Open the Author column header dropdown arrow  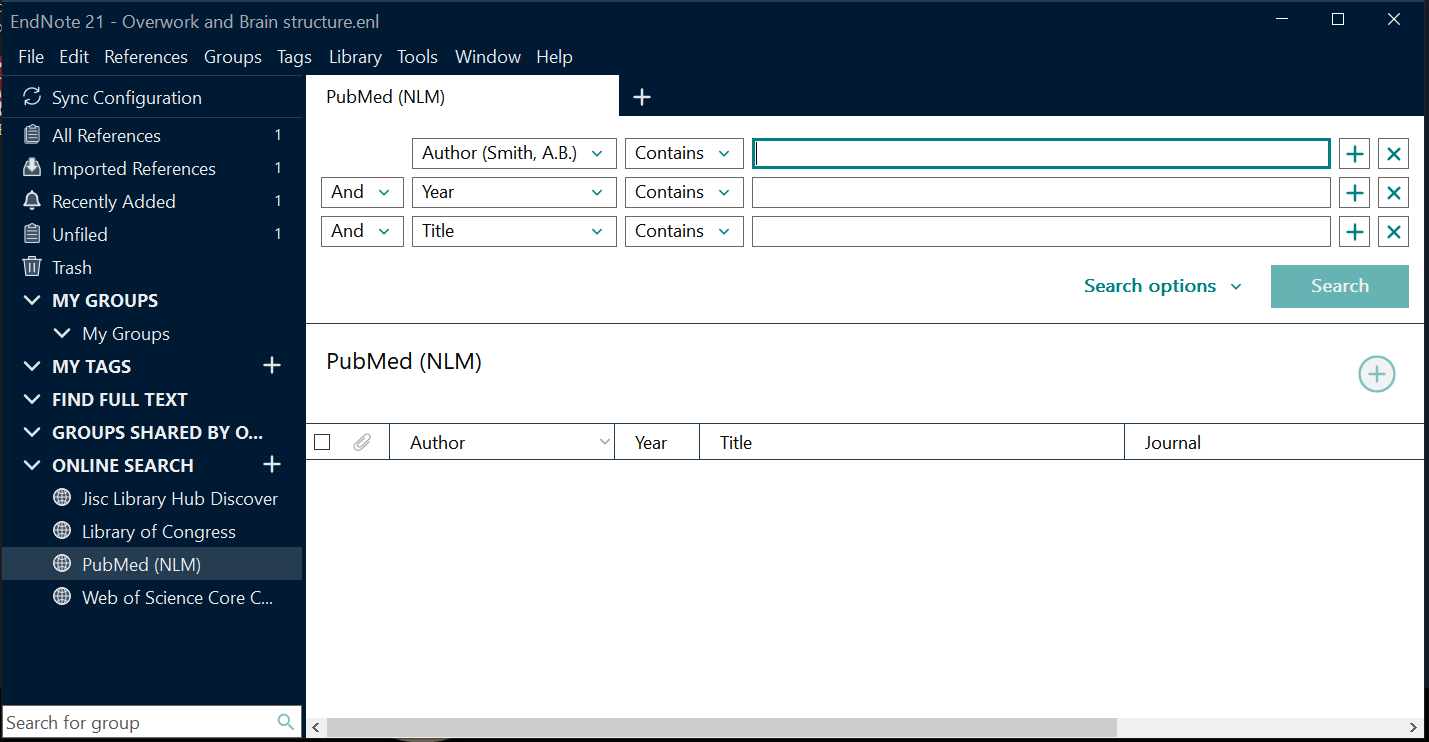point(604,442)
